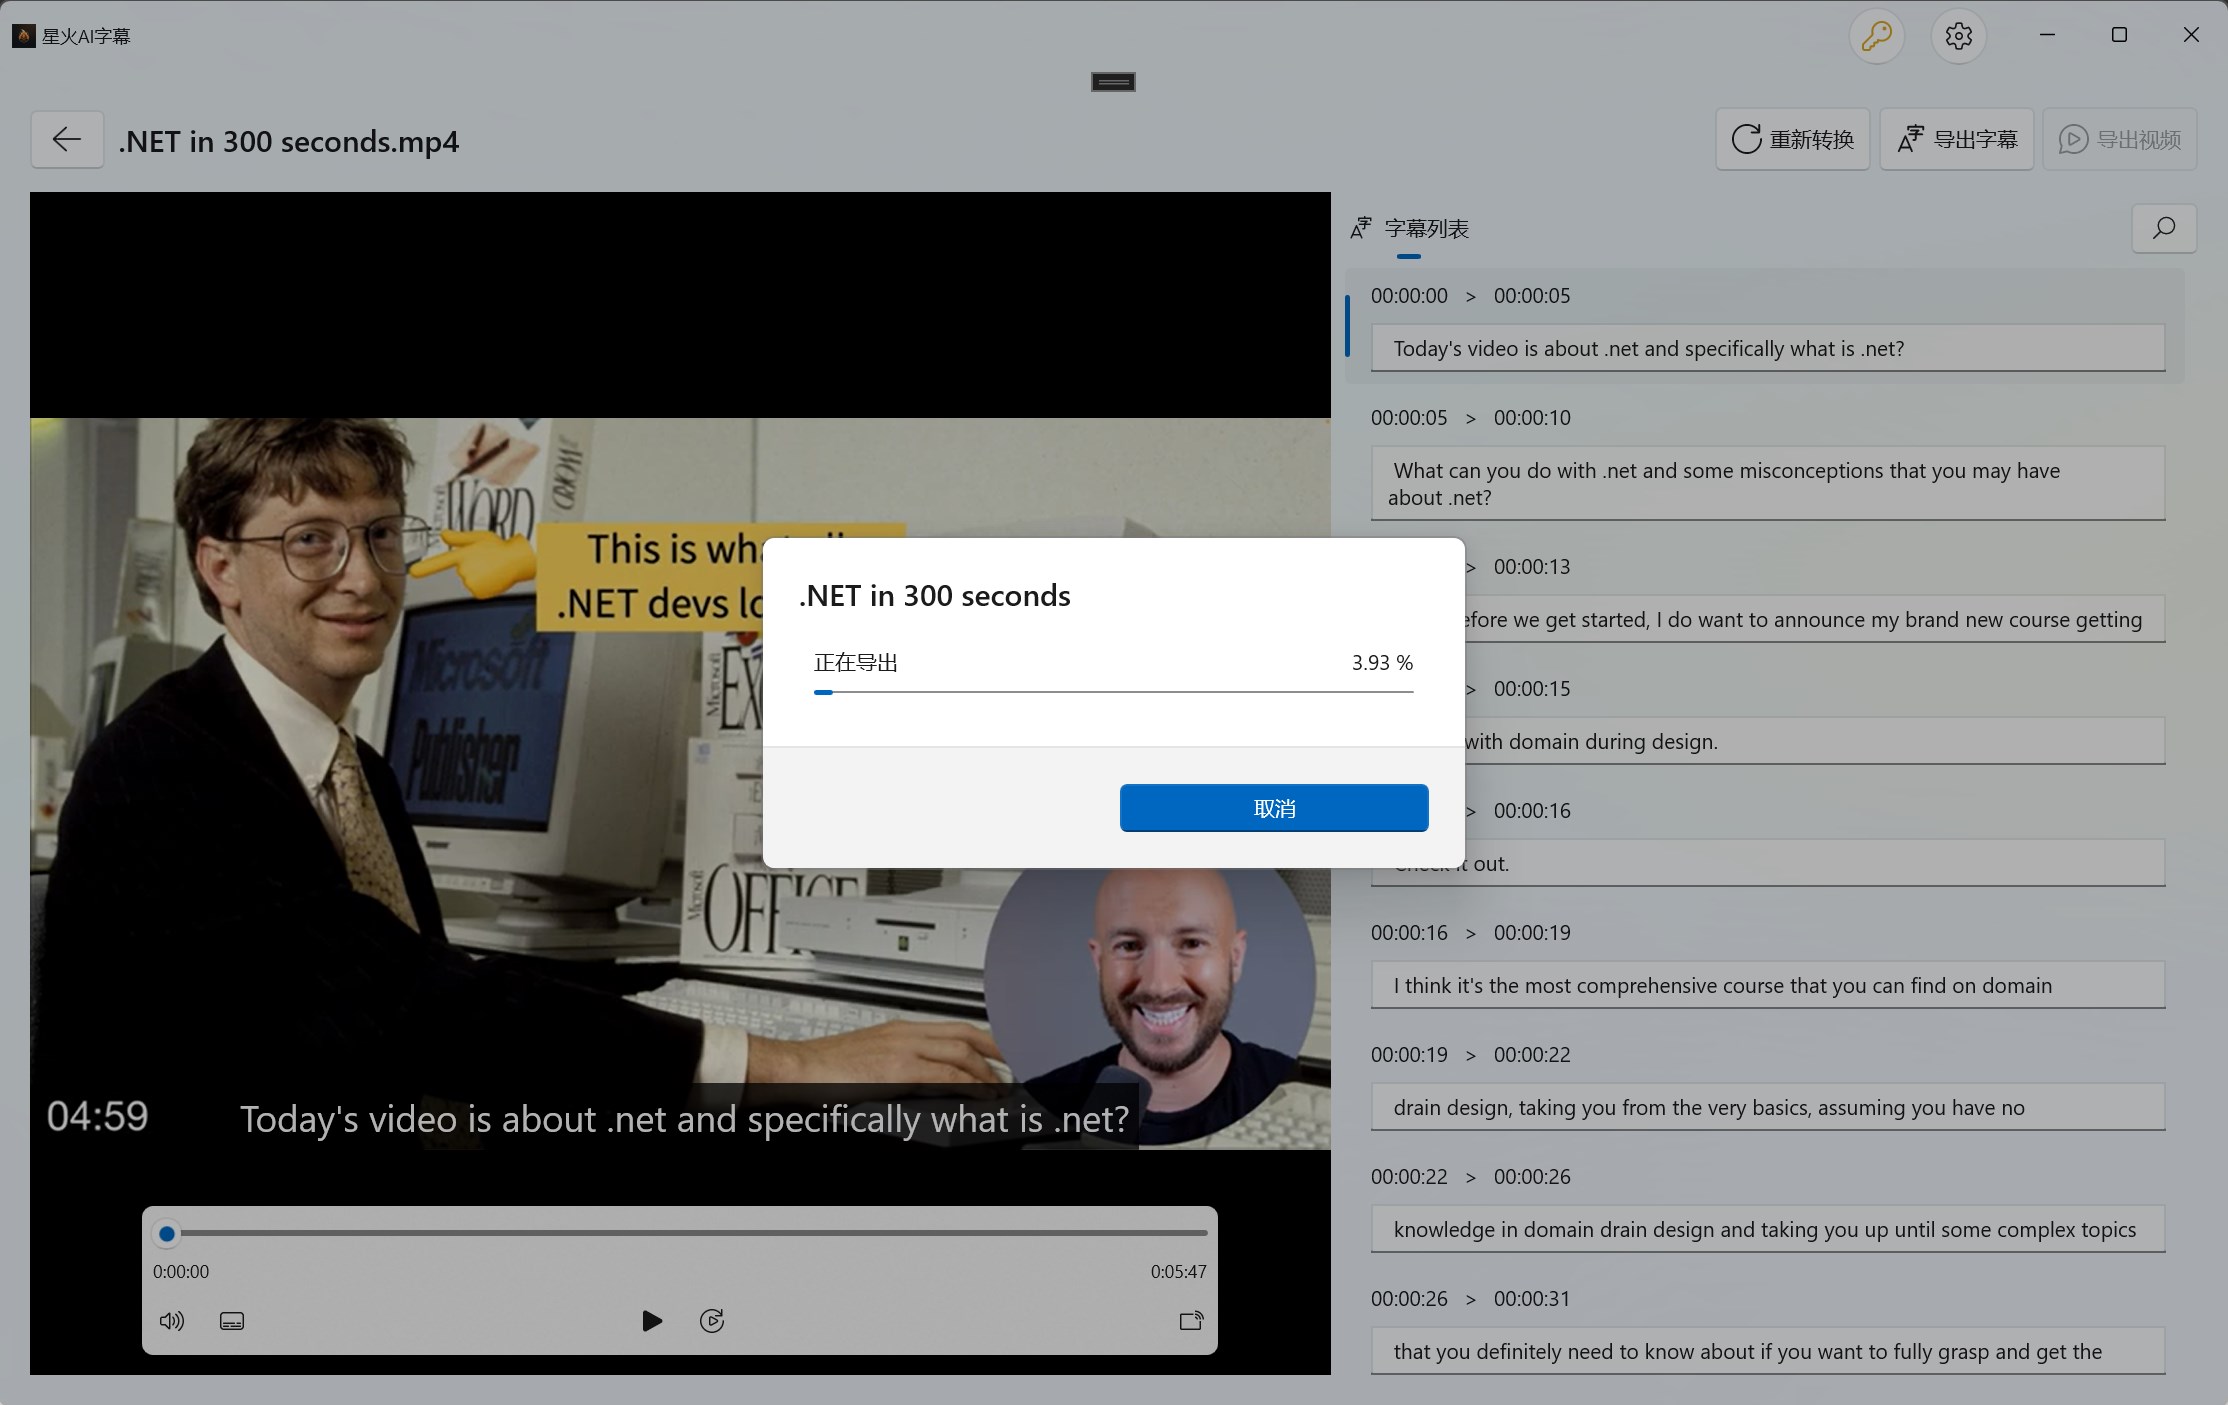Click the 正在导出 status label

click(856, 663)
